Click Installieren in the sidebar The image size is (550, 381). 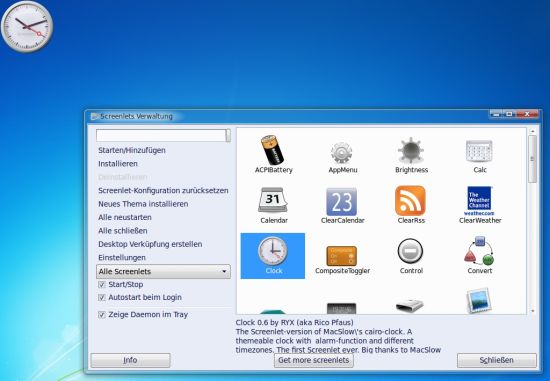coord(118,164)
